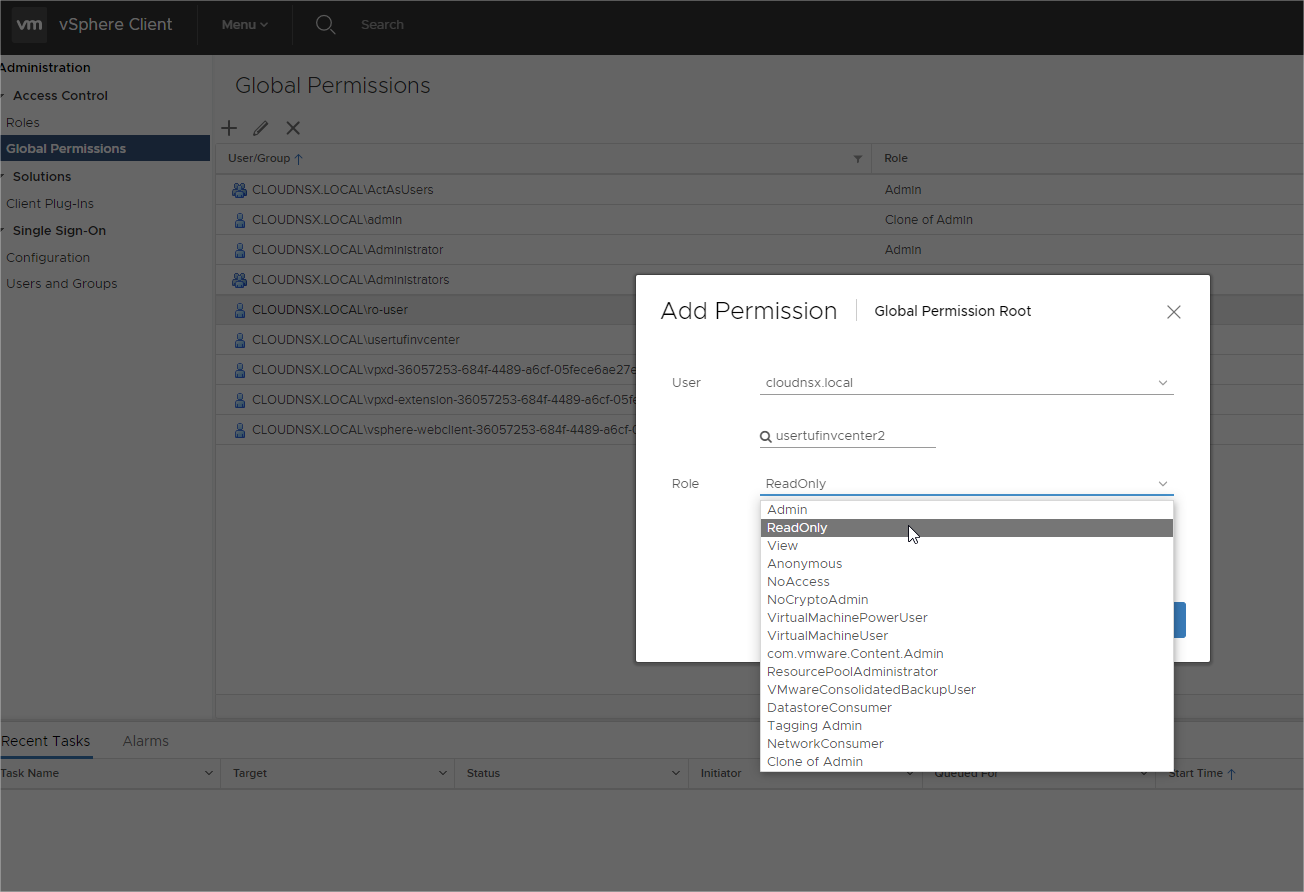Click the user icon next to Administrator row
This screenshot has height=892, width=1304.
click(x=239, y=250)
